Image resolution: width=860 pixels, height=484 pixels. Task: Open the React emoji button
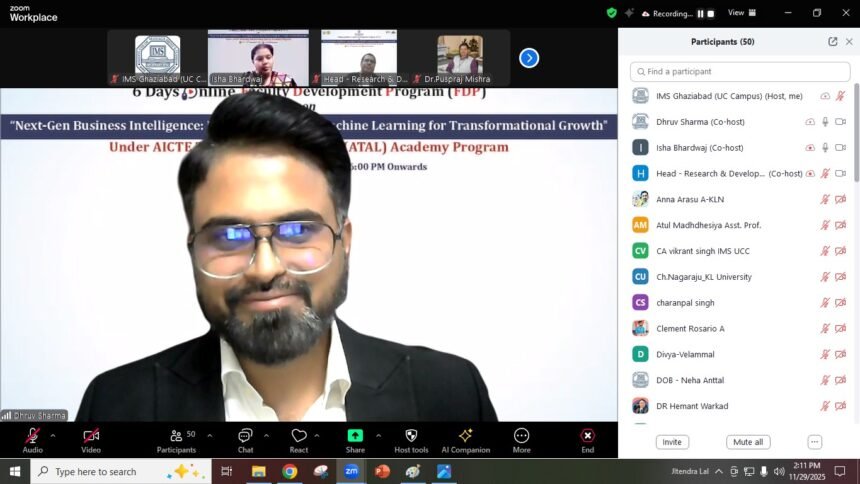point(299,436)
